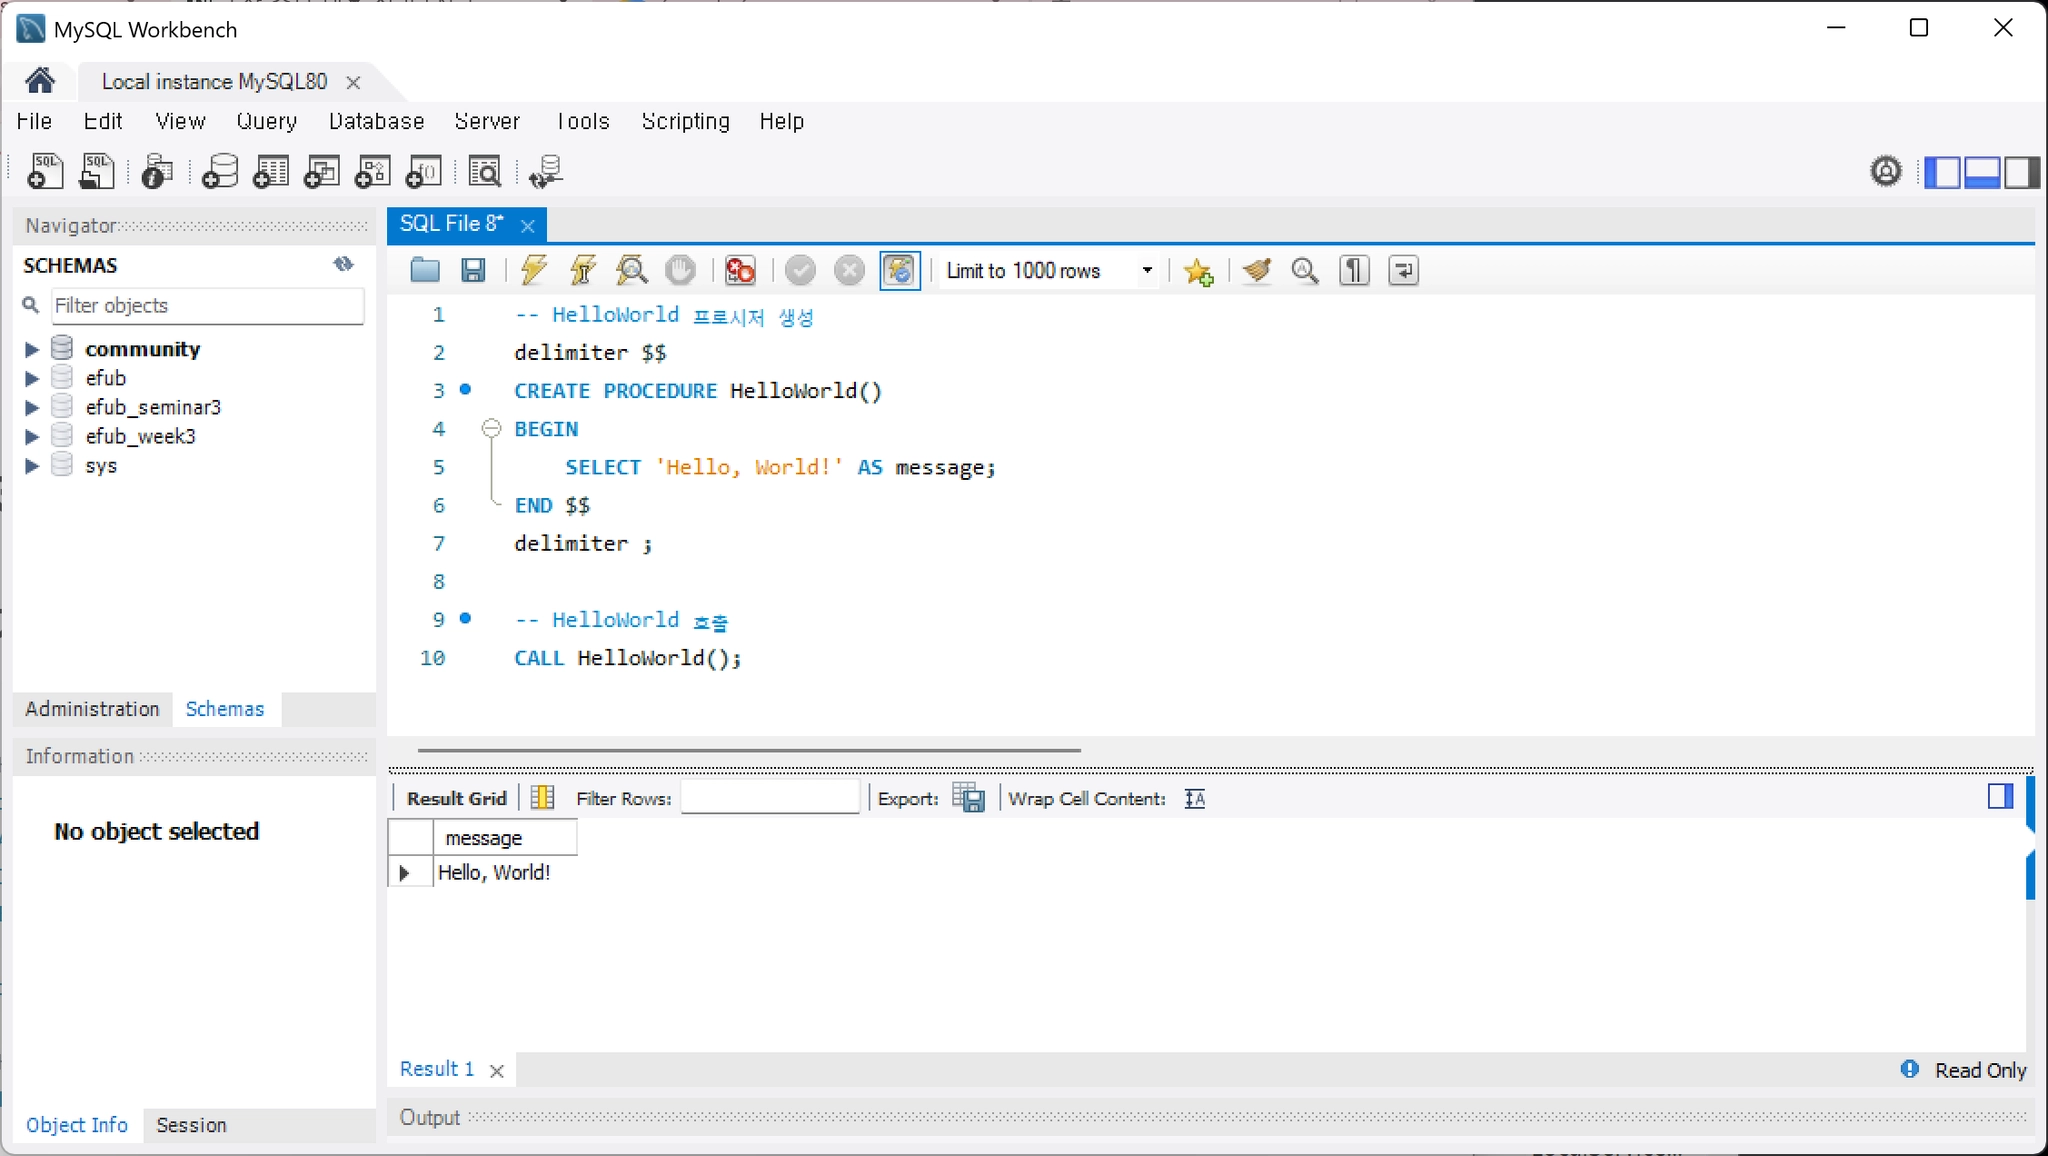Toggle the auto-commit mode button

[900, 270]
